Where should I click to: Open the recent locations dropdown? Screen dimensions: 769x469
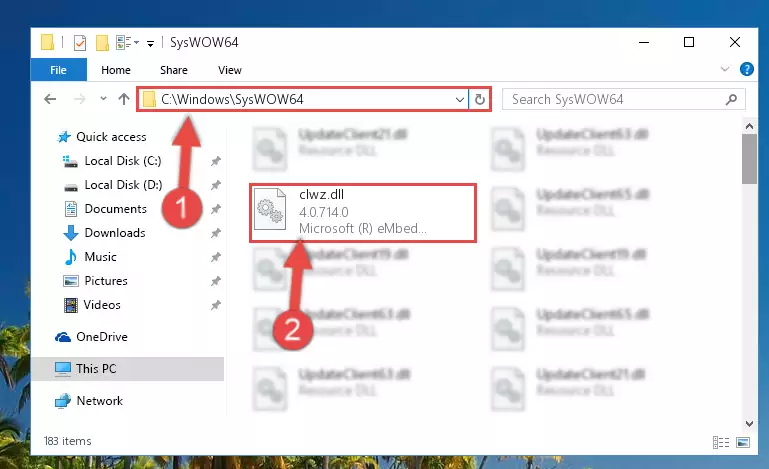pyautogui.click(x=103, y=99)
